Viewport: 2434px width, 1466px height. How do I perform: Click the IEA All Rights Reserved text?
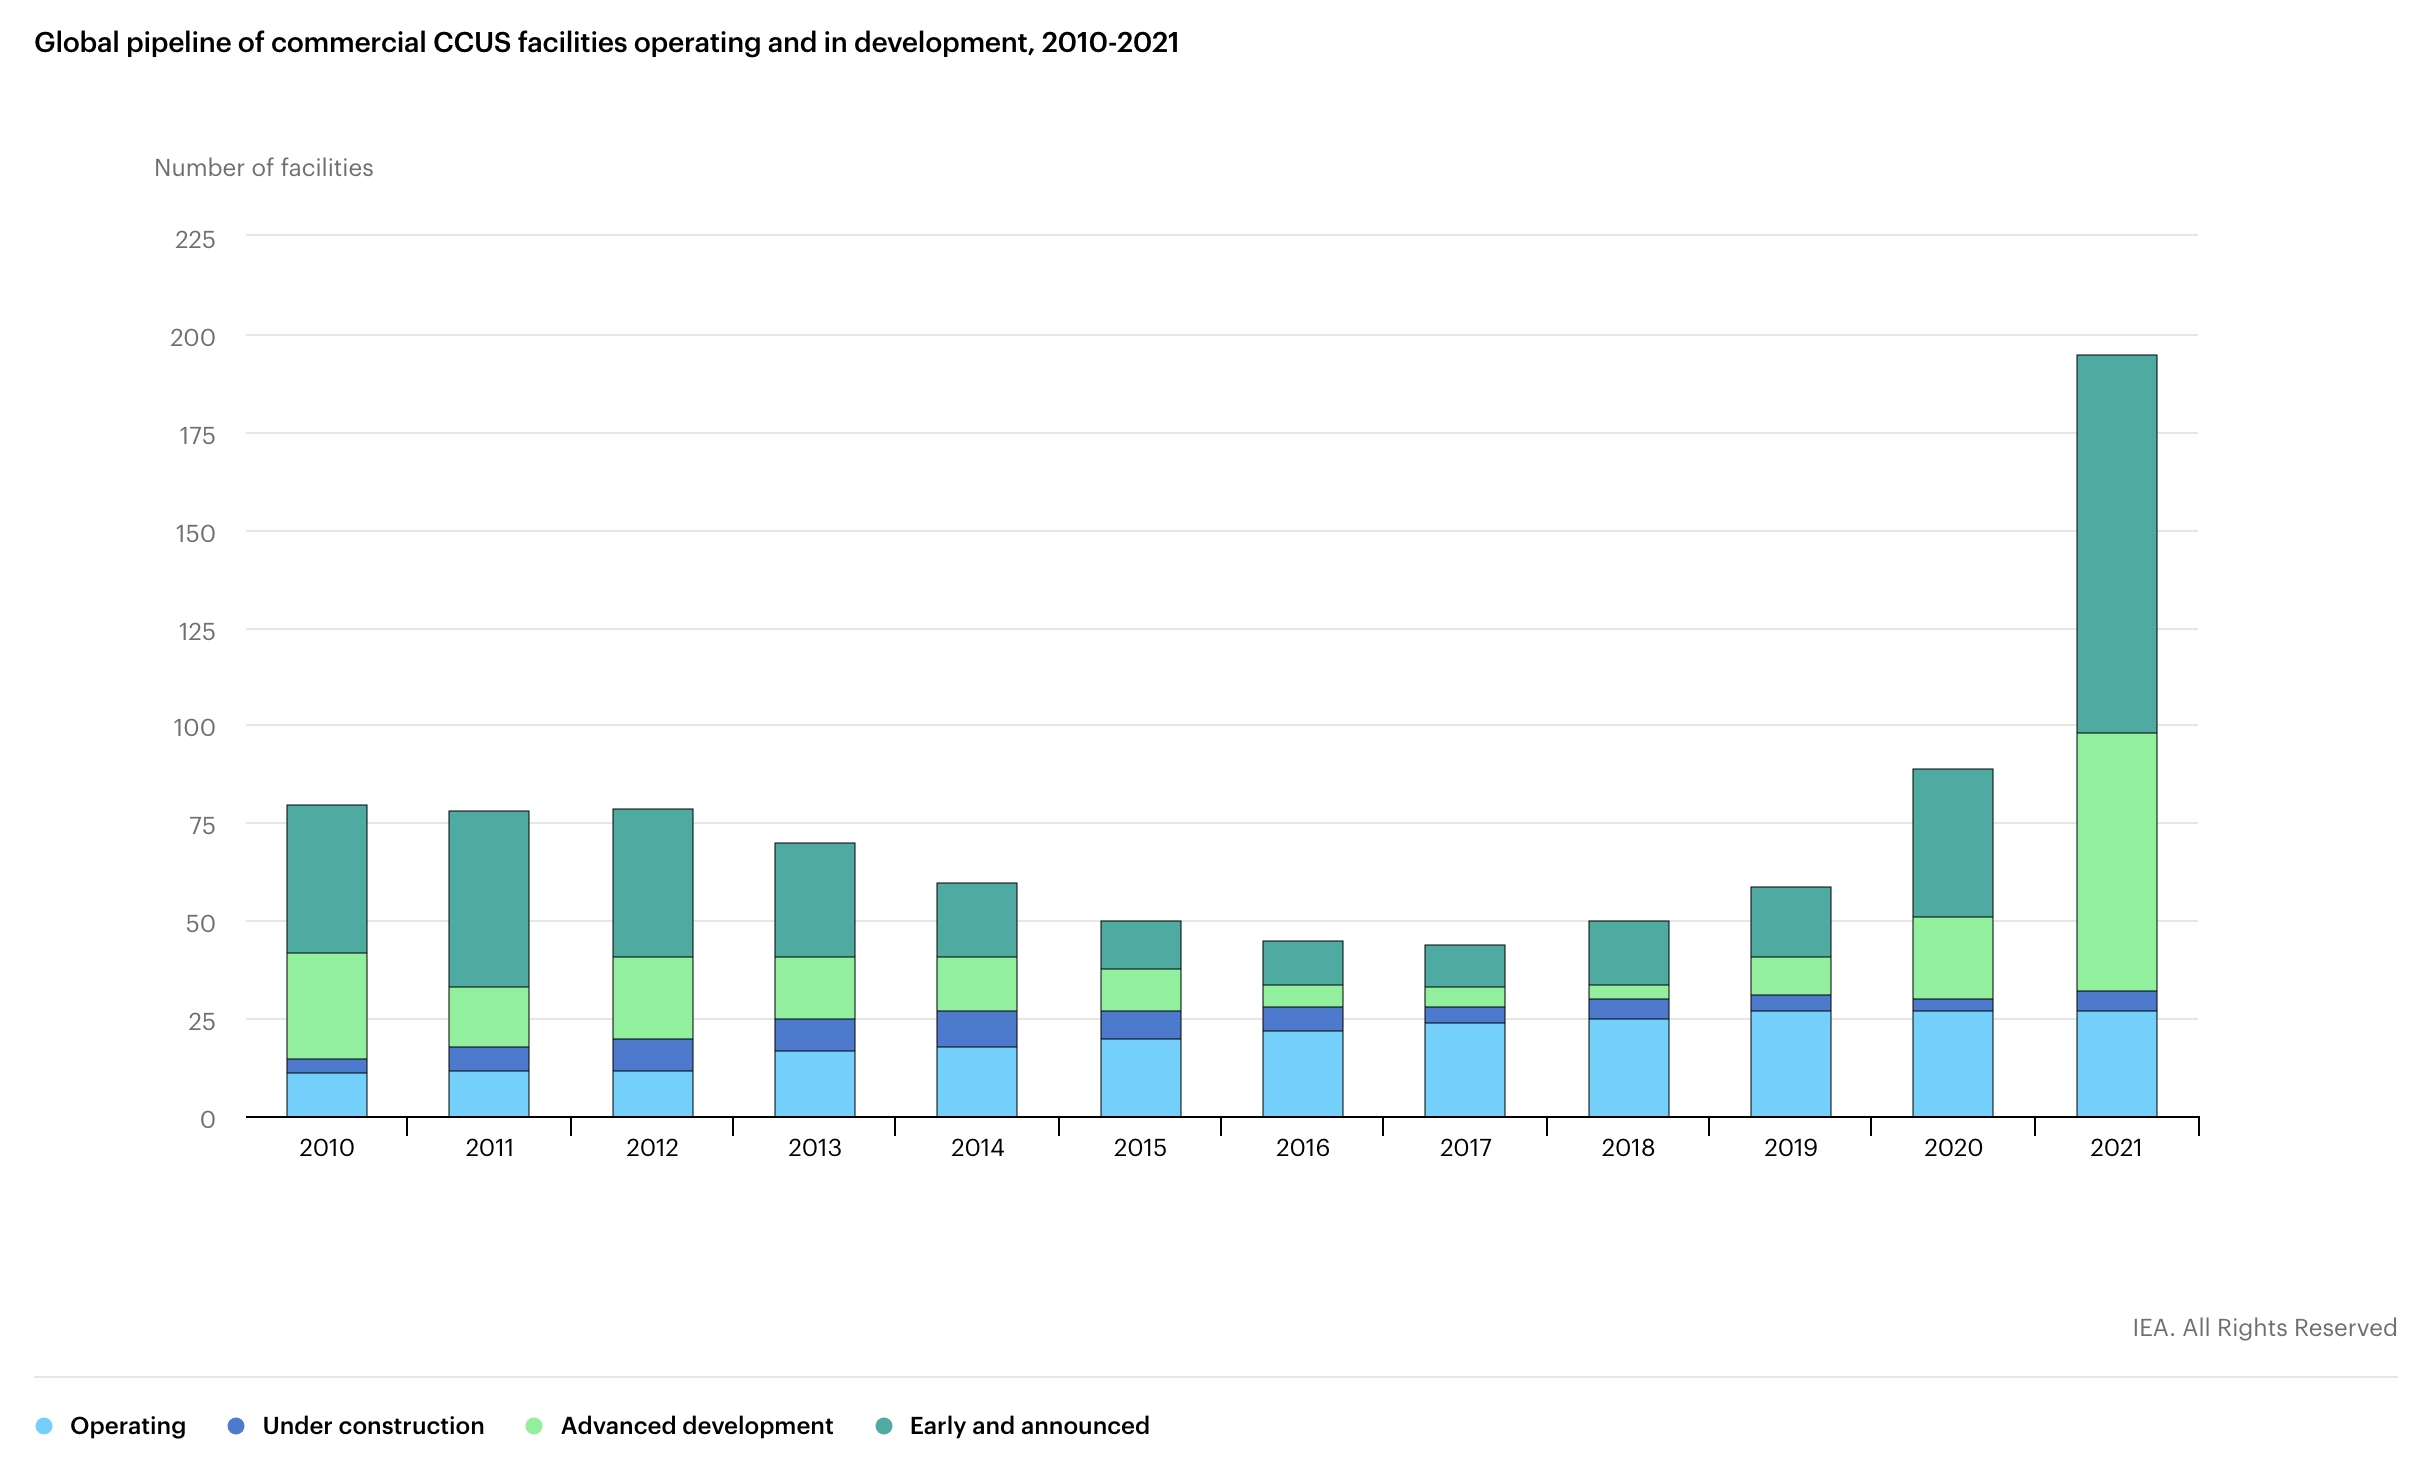coord(2264,1328)
